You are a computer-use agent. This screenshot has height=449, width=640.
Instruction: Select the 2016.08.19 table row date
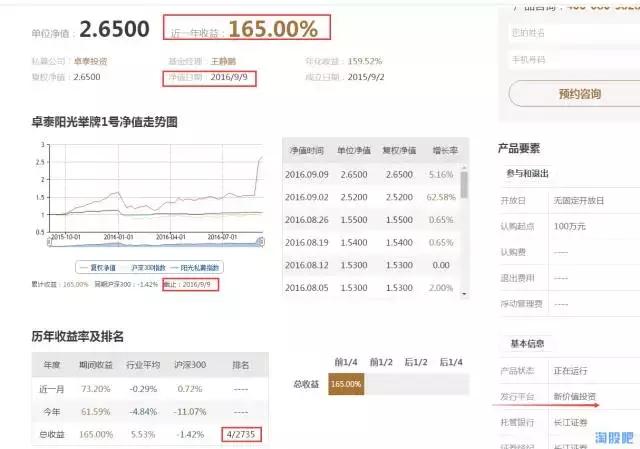307,242
